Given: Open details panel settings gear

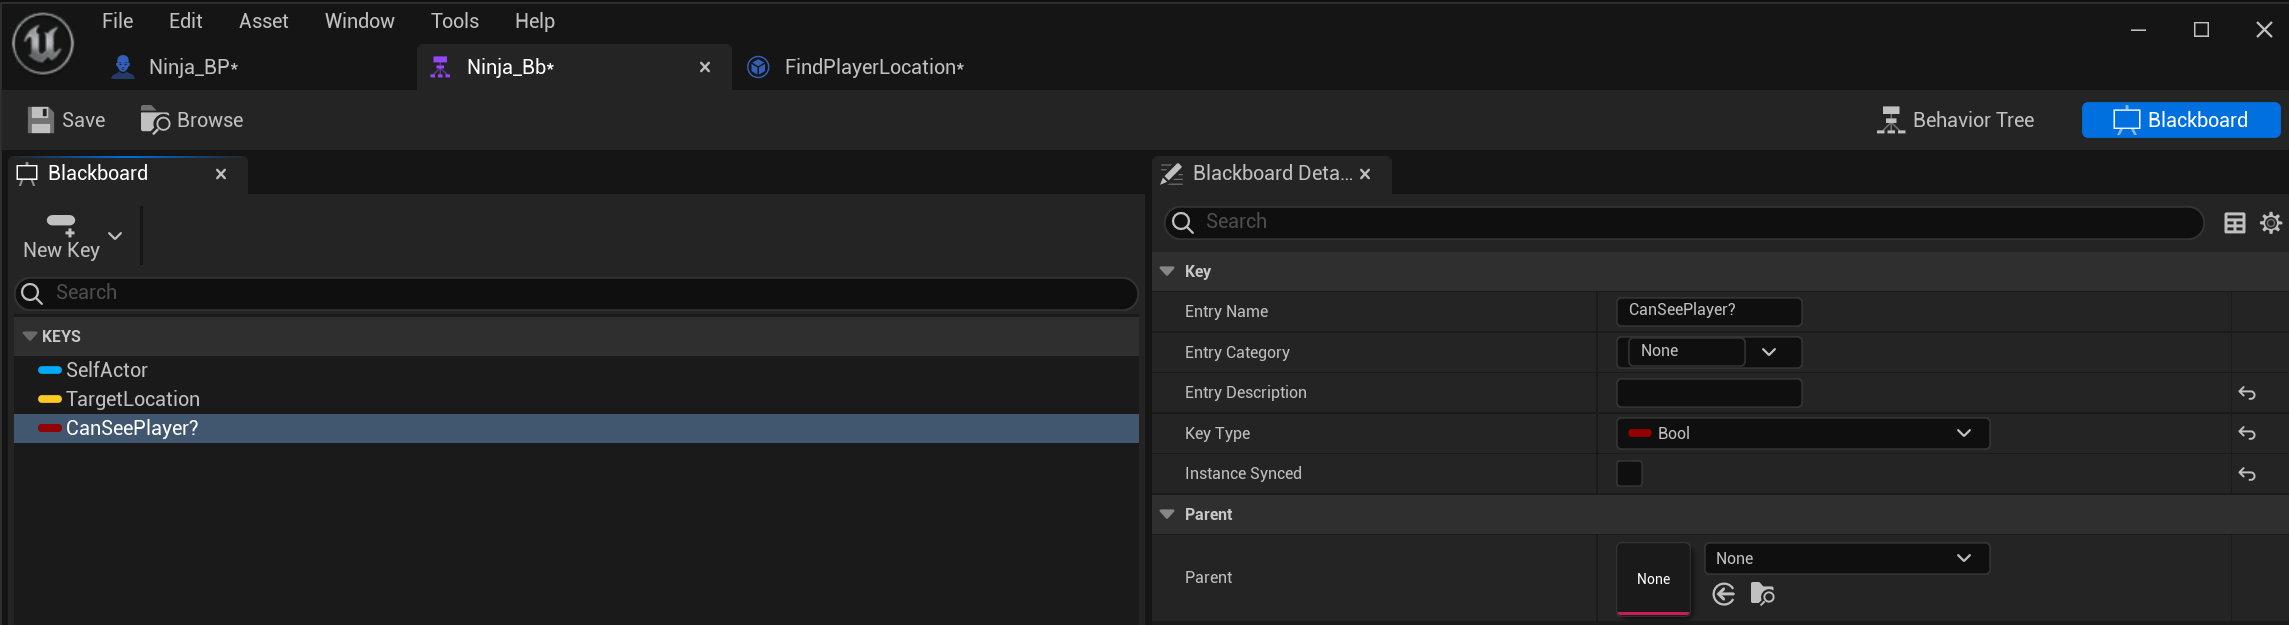Looking at the screenshot, I should coord(2271,223).
